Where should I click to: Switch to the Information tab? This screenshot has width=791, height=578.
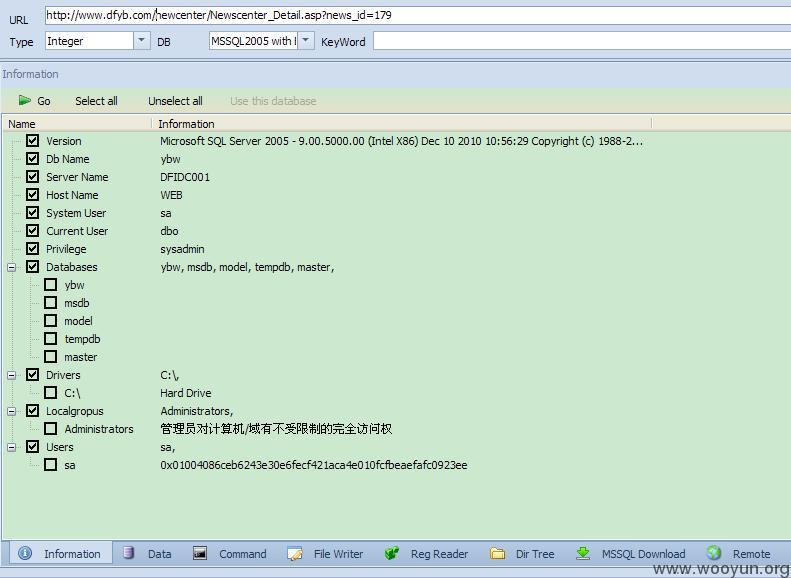point(61,554)
